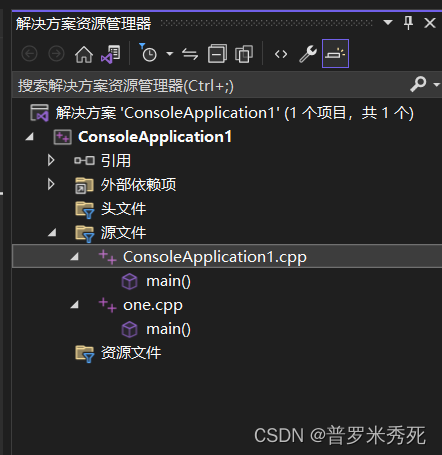
Task: Toggle the Preview Selected Items button
Action: tap(335, 53)
